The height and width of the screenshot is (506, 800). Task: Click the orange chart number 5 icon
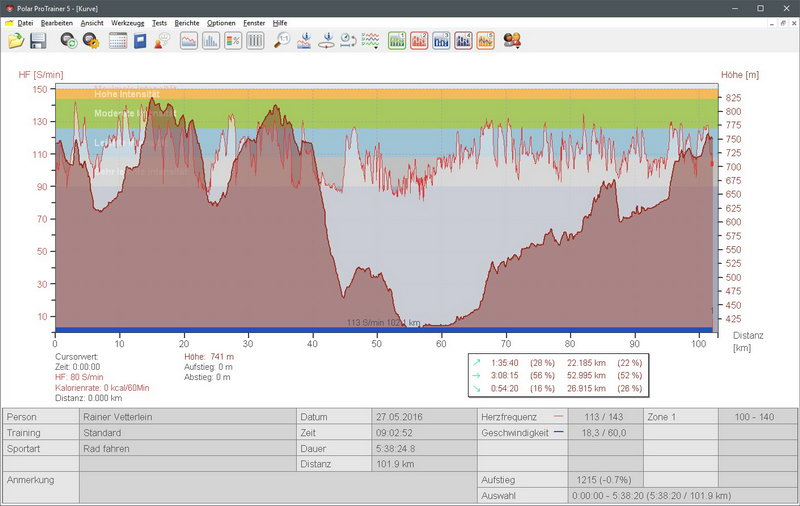tap(485, 41)
